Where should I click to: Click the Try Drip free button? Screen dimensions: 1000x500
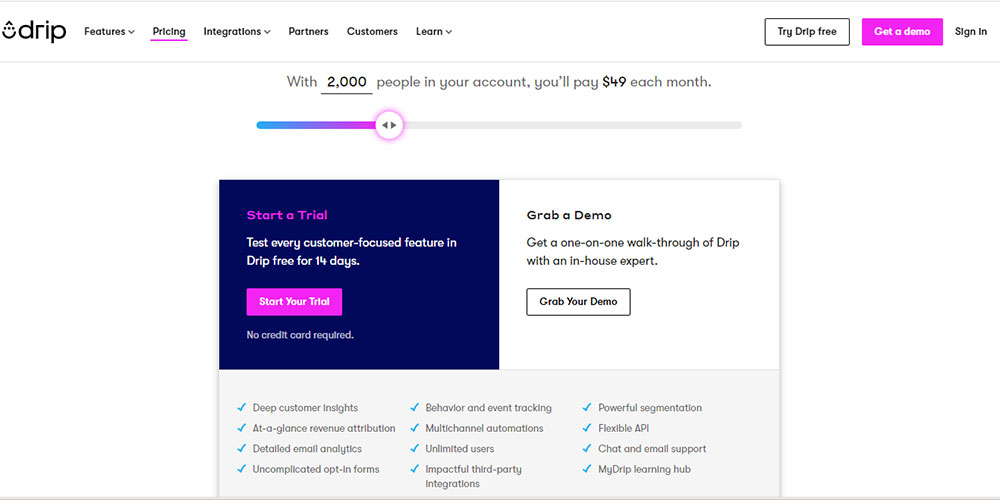point(807,32)
